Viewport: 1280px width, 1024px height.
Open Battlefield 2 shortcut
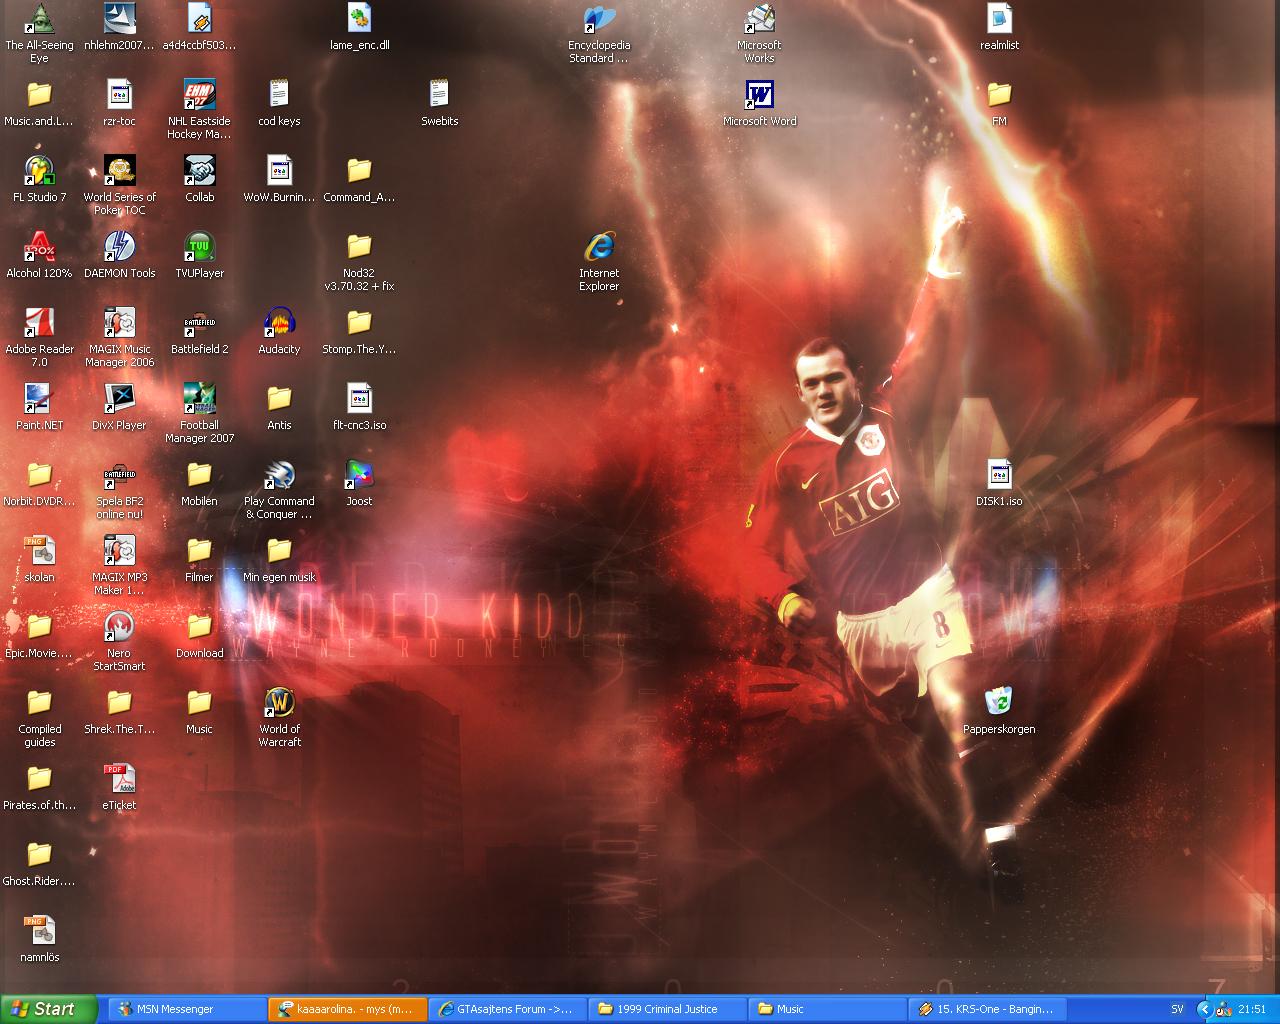(x=199, y=324)
